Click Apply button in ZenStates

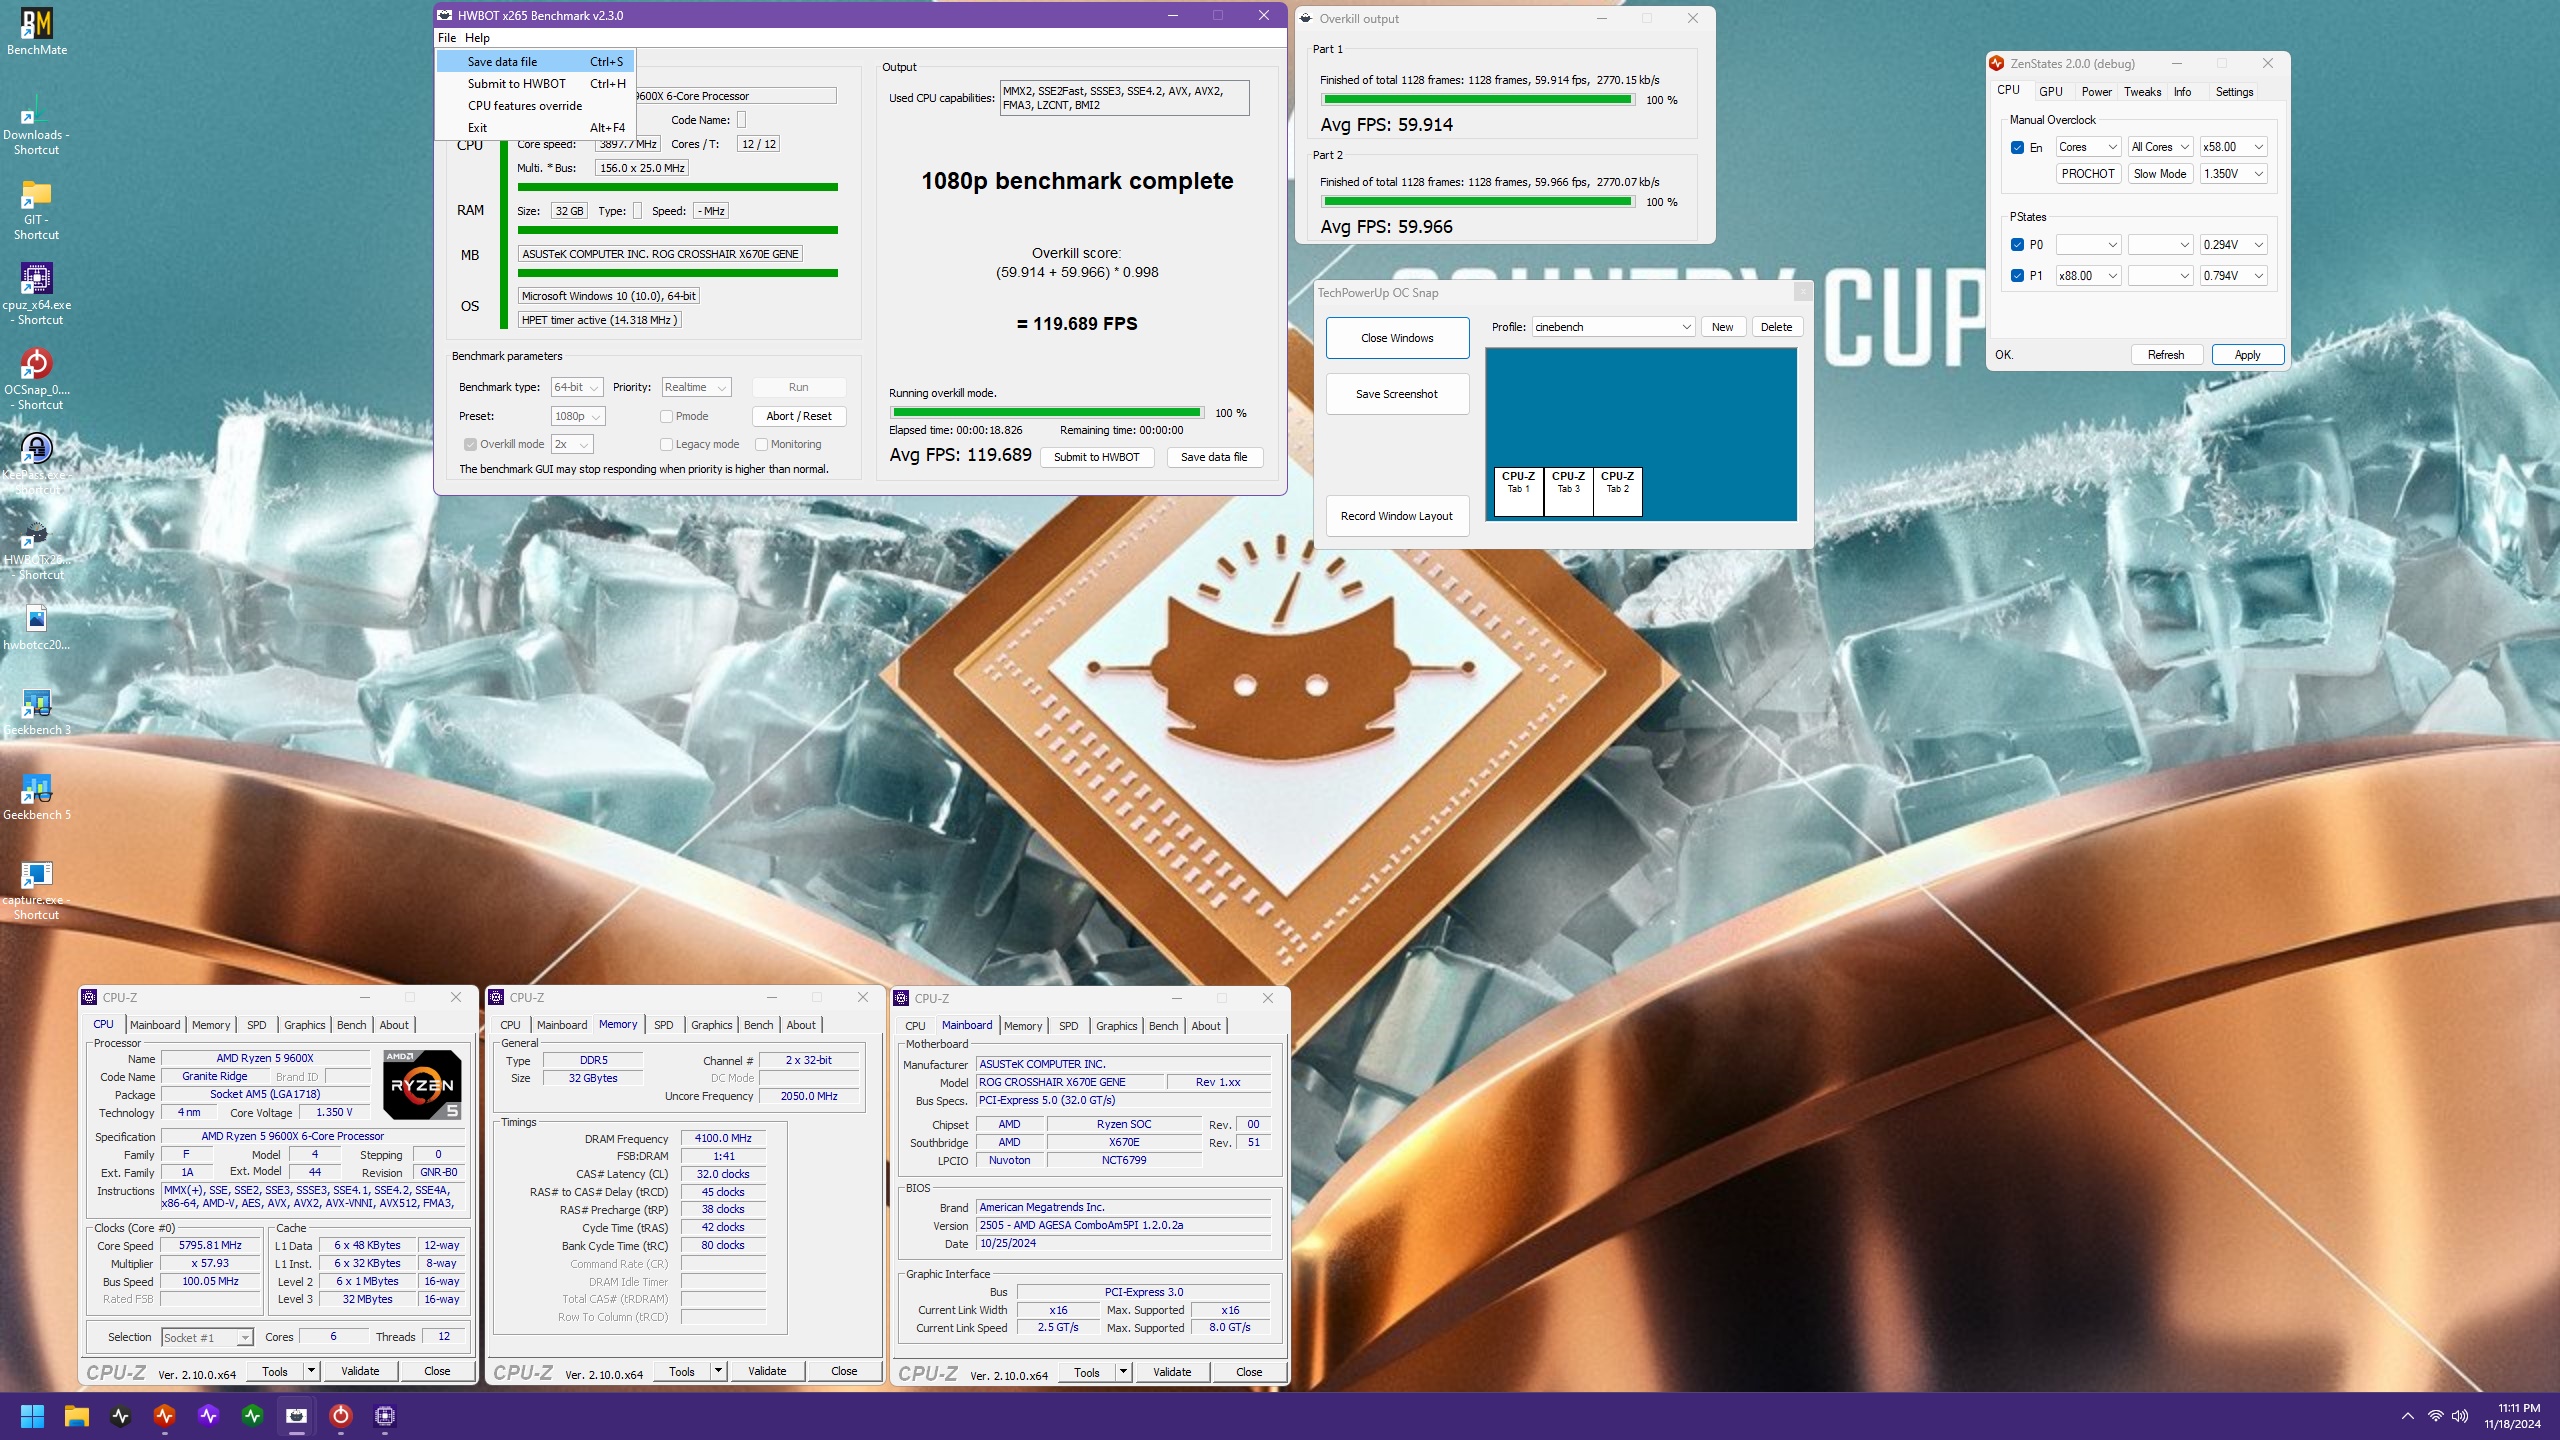click(2247, 355)
